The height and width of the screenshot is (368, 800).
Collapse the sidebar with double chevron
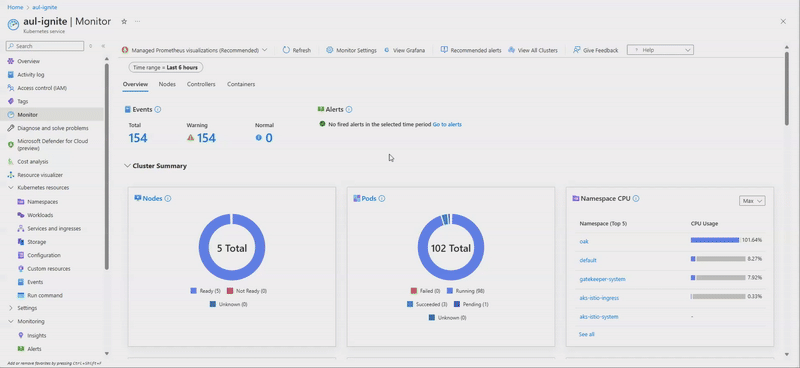pyautogui.click(x=103, y=46)
